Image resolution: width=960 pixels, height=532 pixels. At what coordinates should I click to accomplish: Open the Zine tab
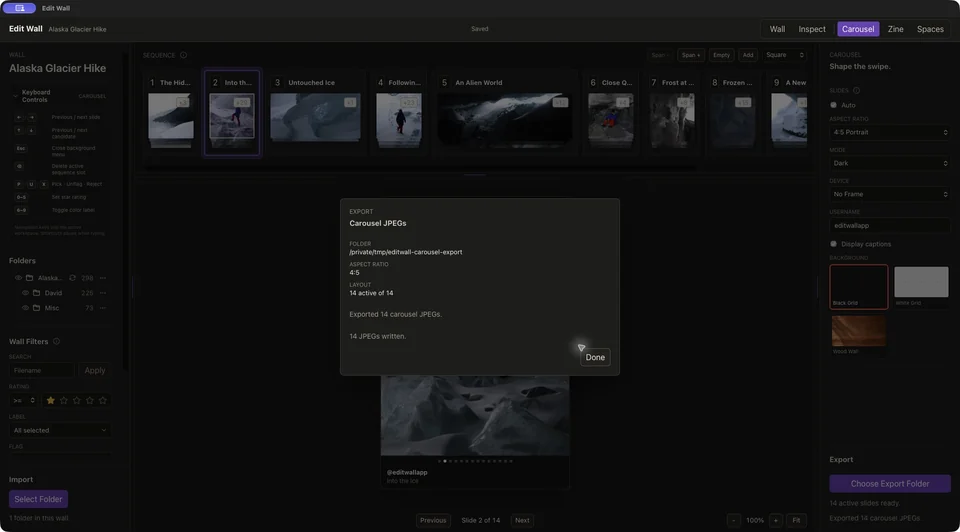[895, 29]
